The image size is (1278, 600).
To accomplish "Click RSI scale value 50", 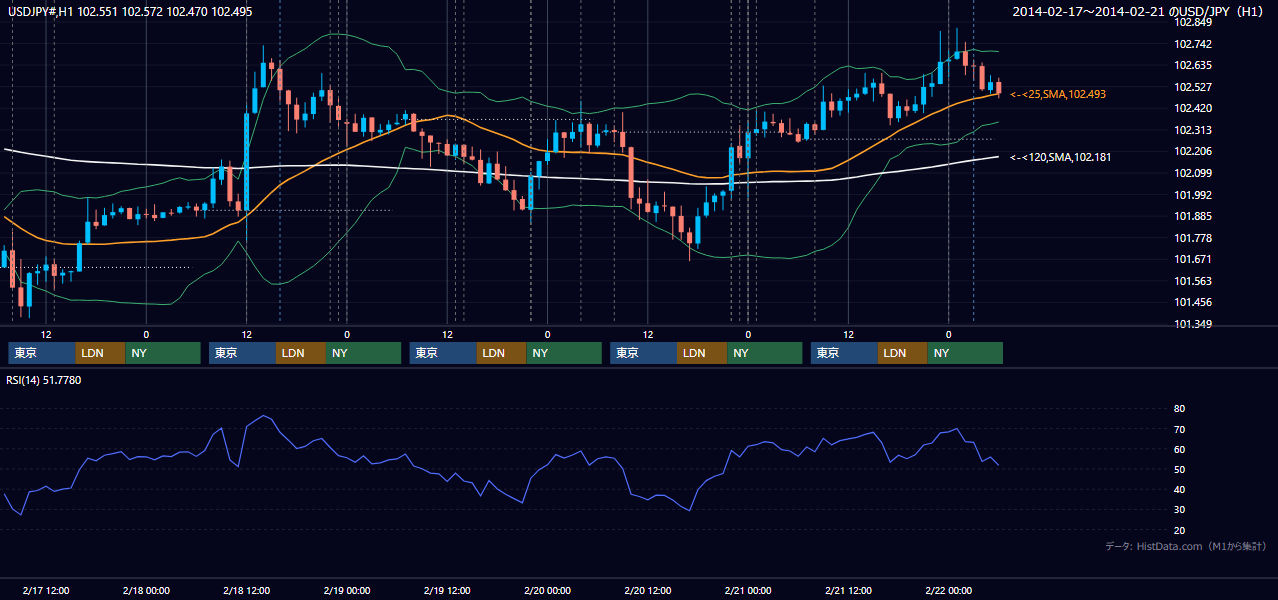I will 1179,469.
